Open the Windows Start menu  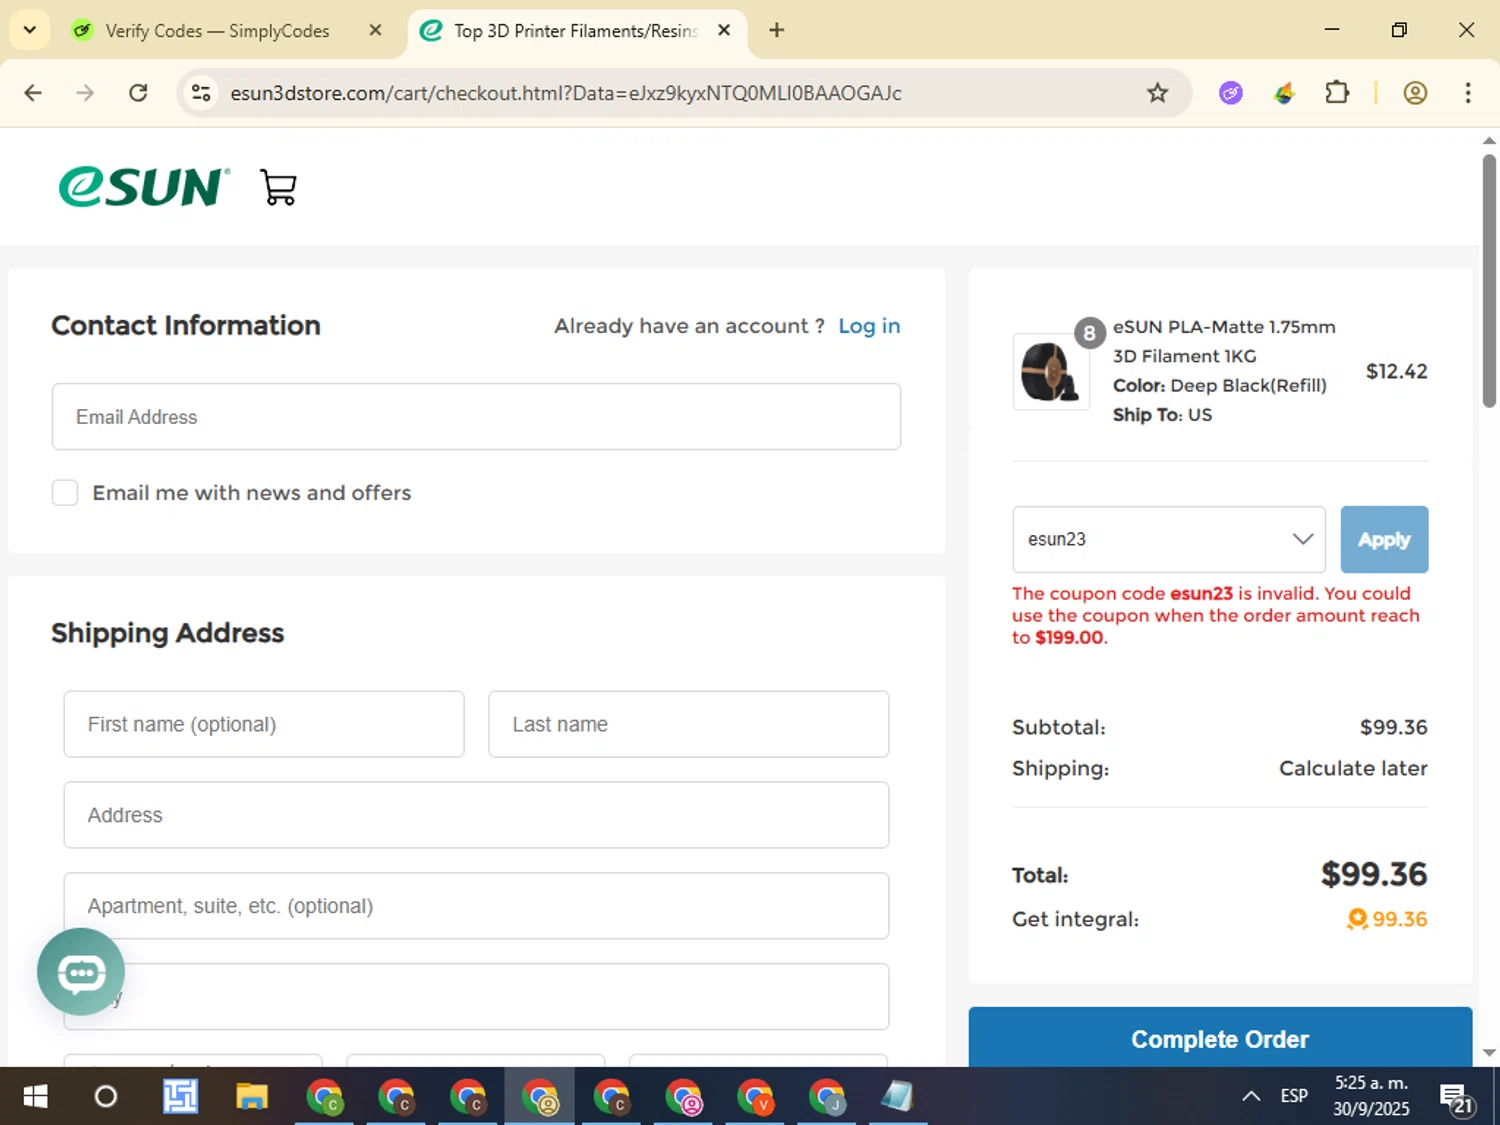coord(35,1097)
